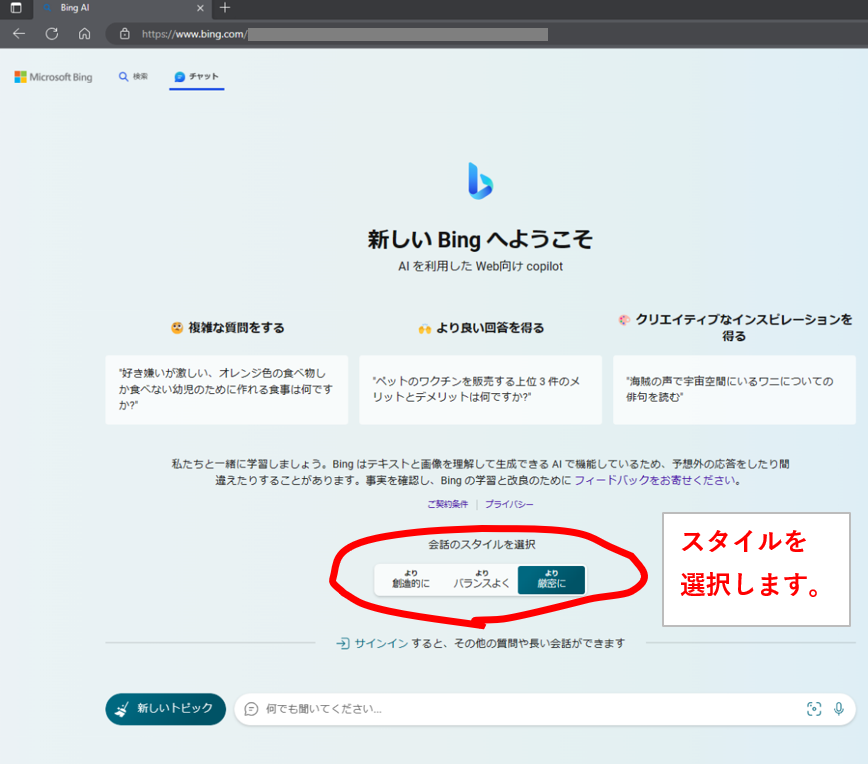Open the tab actions icon at top-left
This screenshot has height=764, width=868.
(x=16, y=8)
